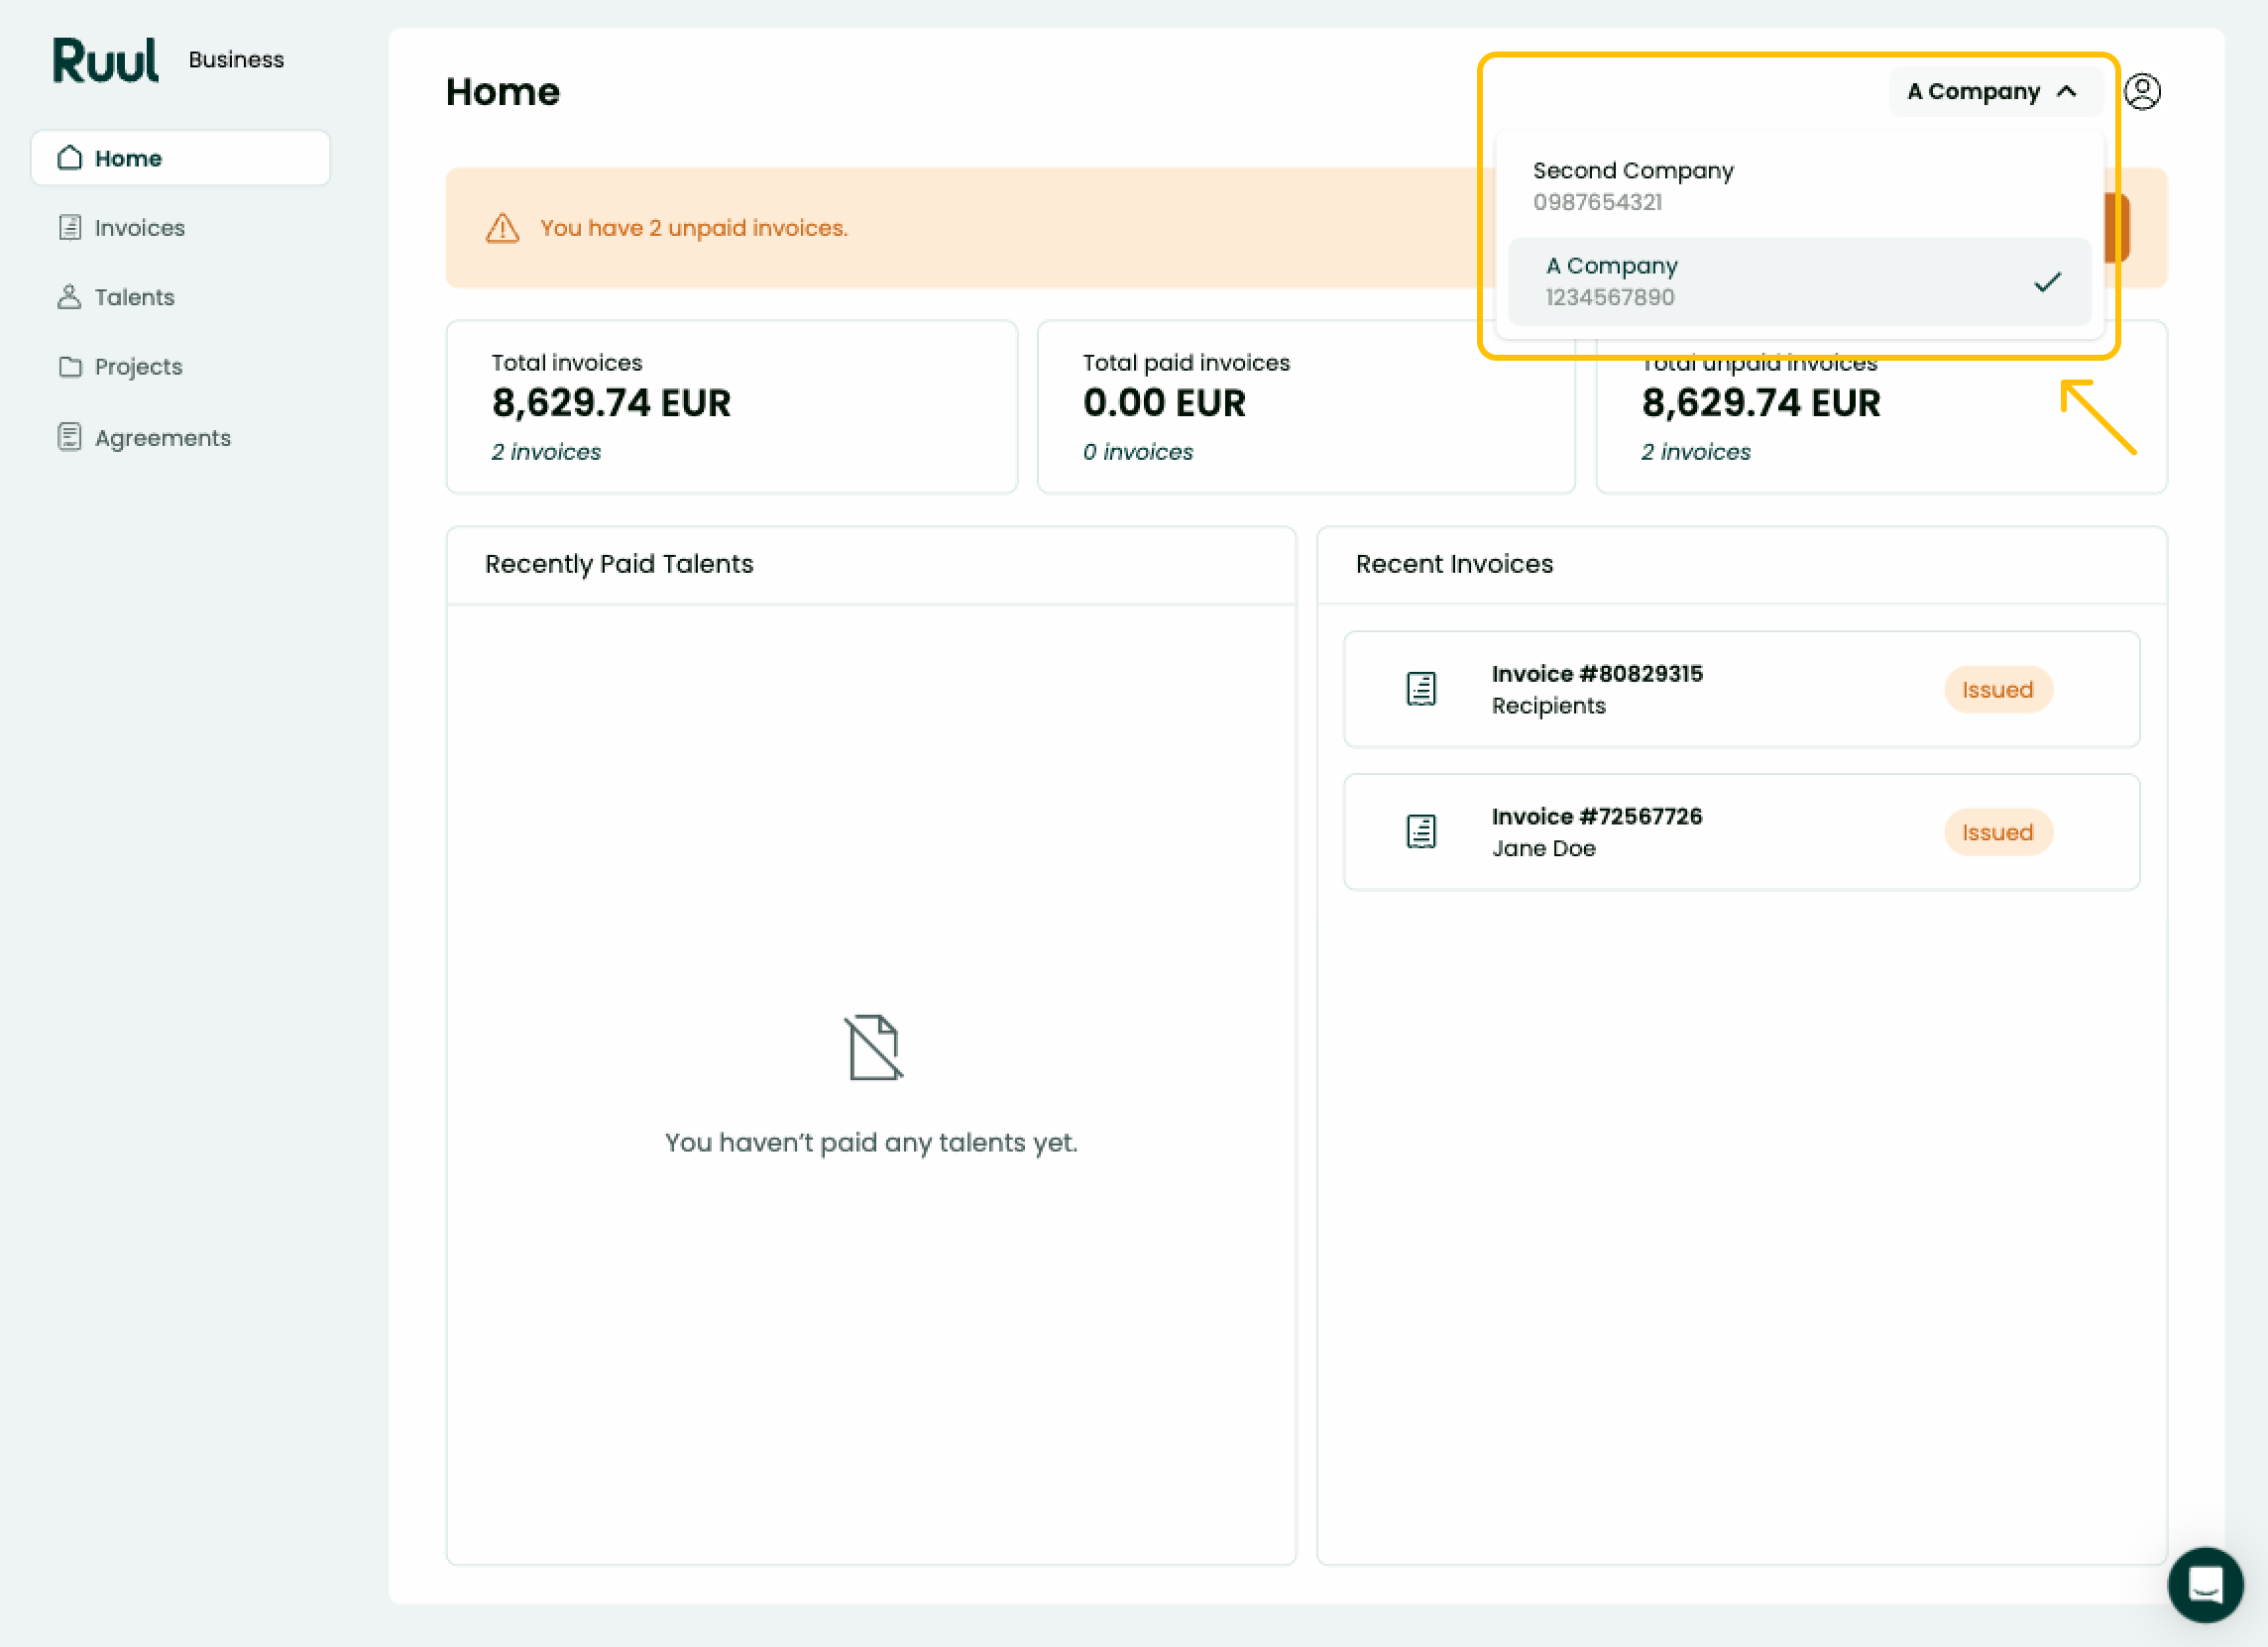Select Second Company from the company list

[x=1799, y=186]
